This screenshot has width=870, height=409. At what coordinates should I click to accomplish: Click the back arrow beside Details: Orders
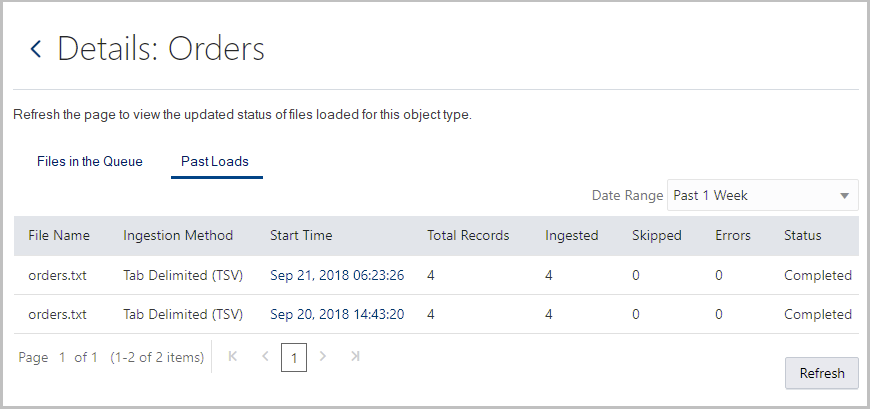click(36, 49)
